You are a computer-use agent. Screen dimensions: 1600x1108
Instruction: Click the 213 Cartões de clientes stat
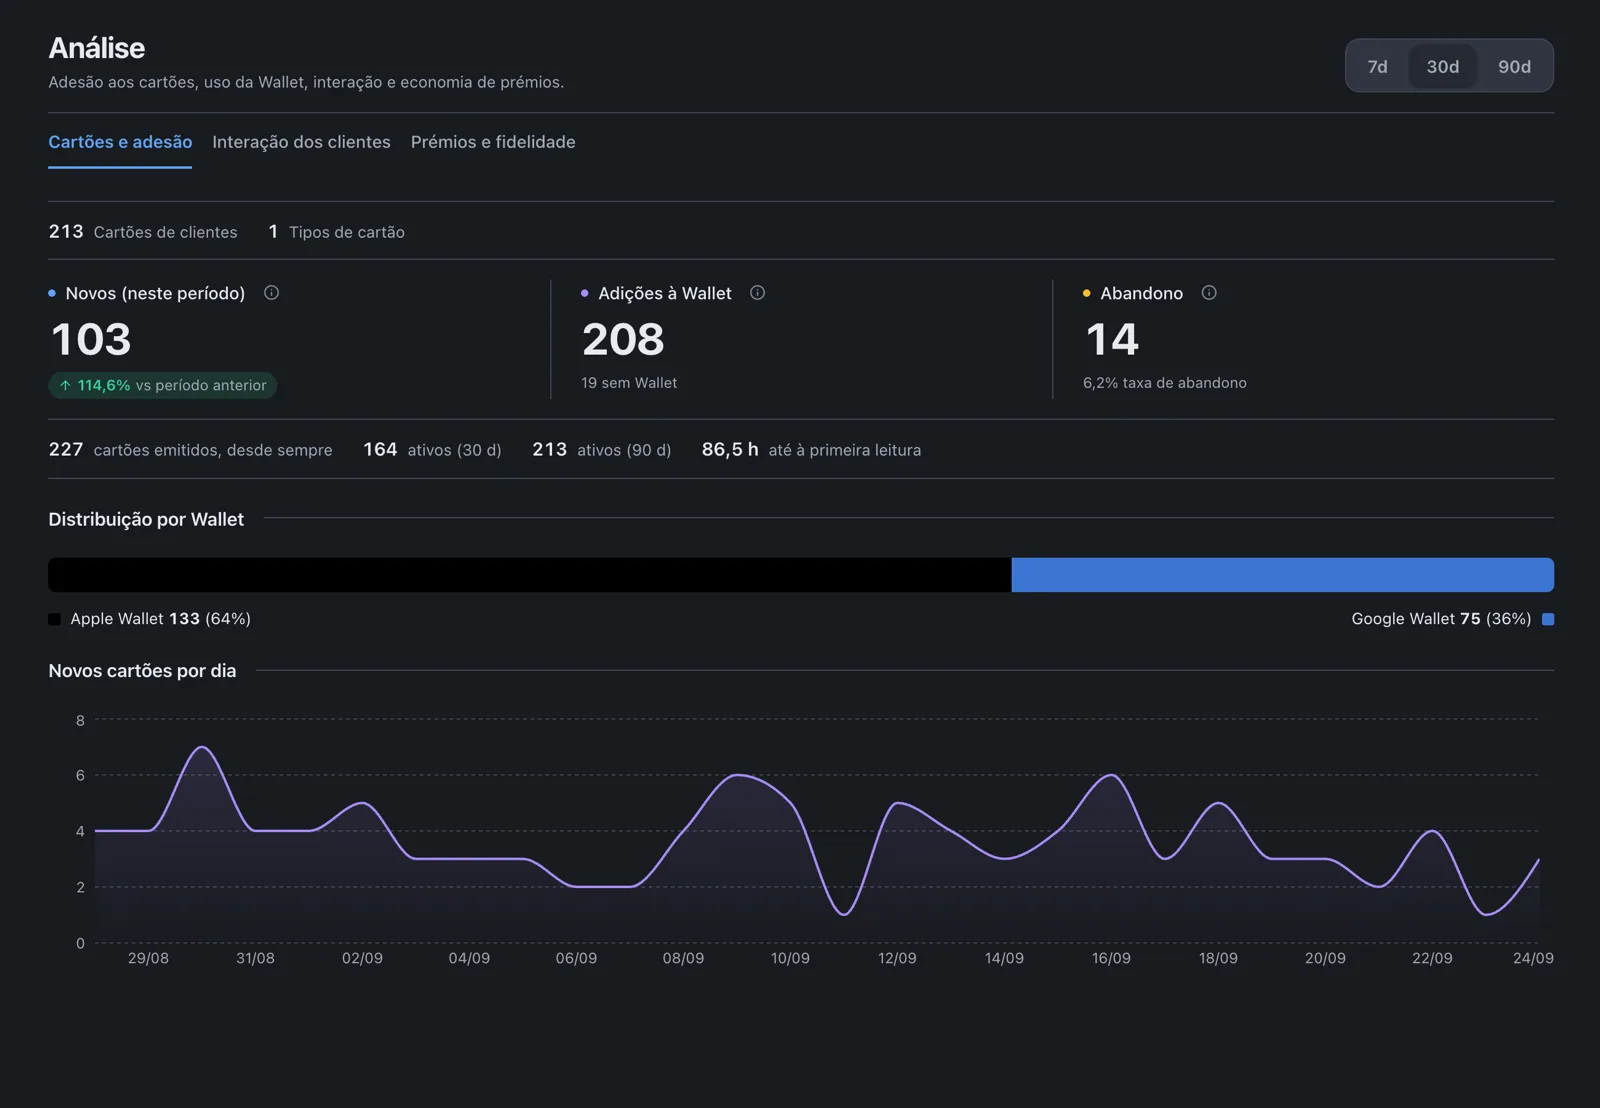tap(143, 232)
